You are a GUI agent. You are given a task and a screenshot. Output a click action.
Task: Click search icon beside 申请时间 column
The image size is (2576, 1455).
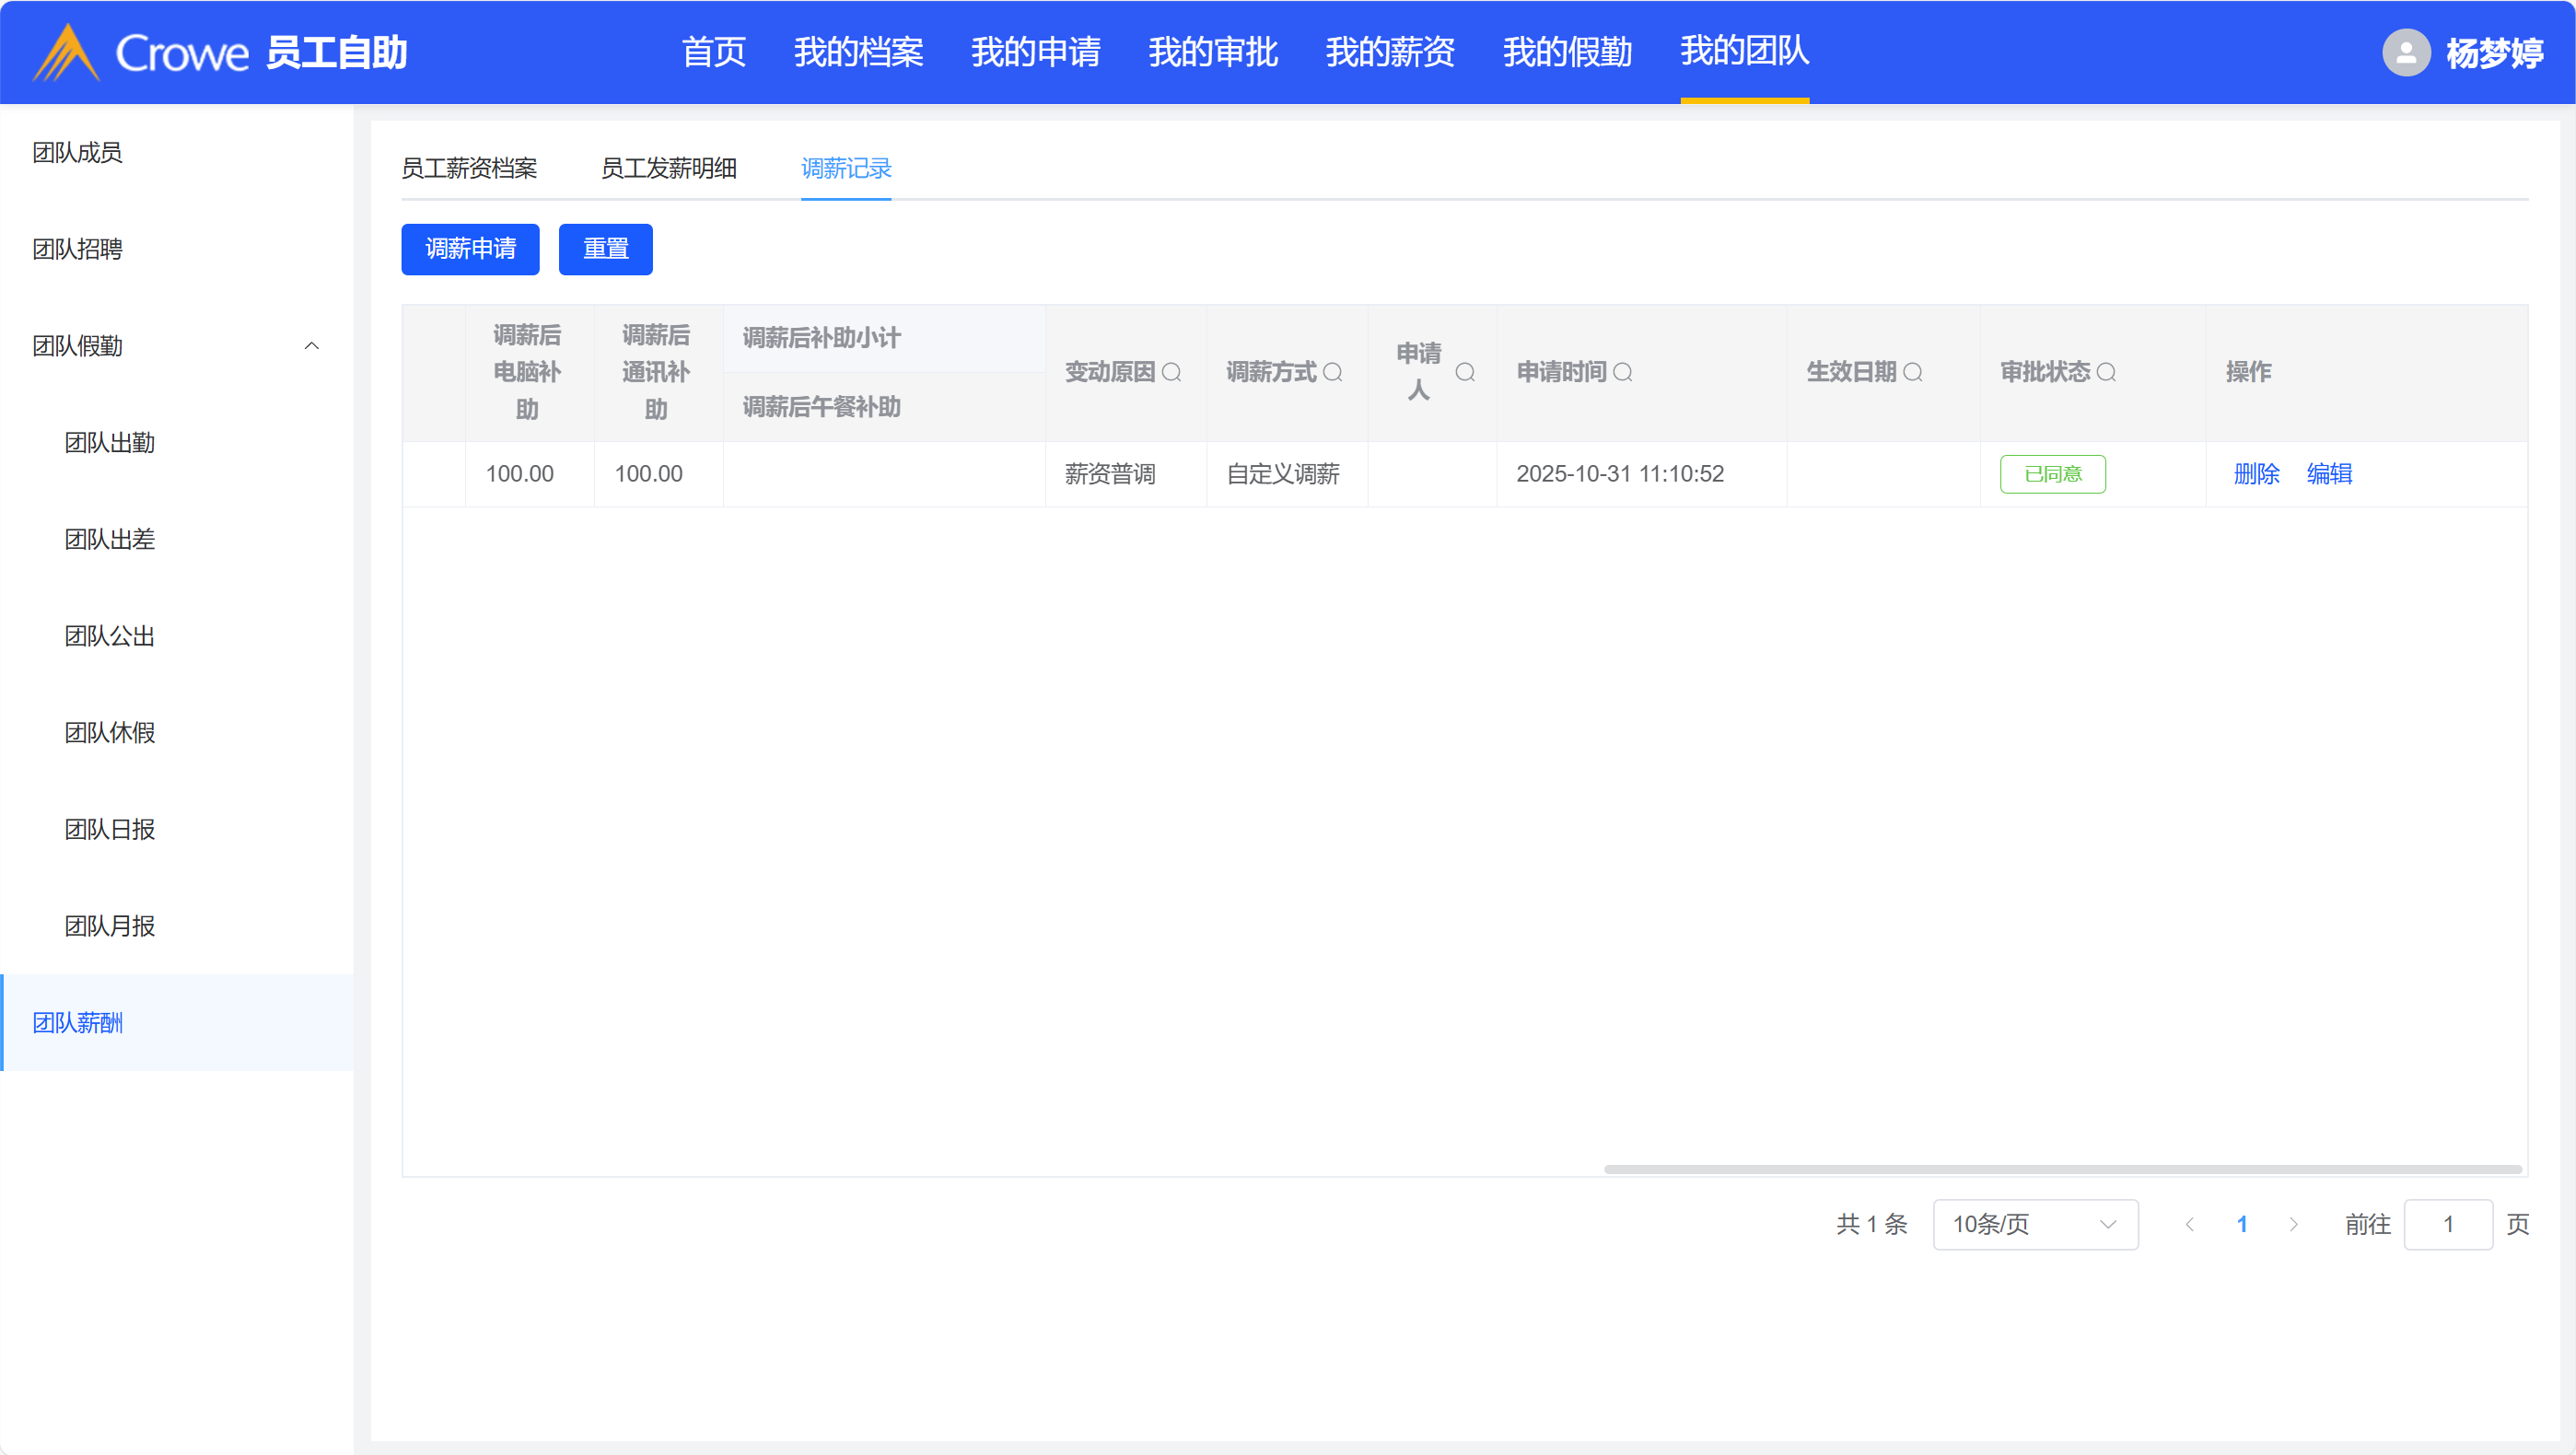pos(1623,372)
